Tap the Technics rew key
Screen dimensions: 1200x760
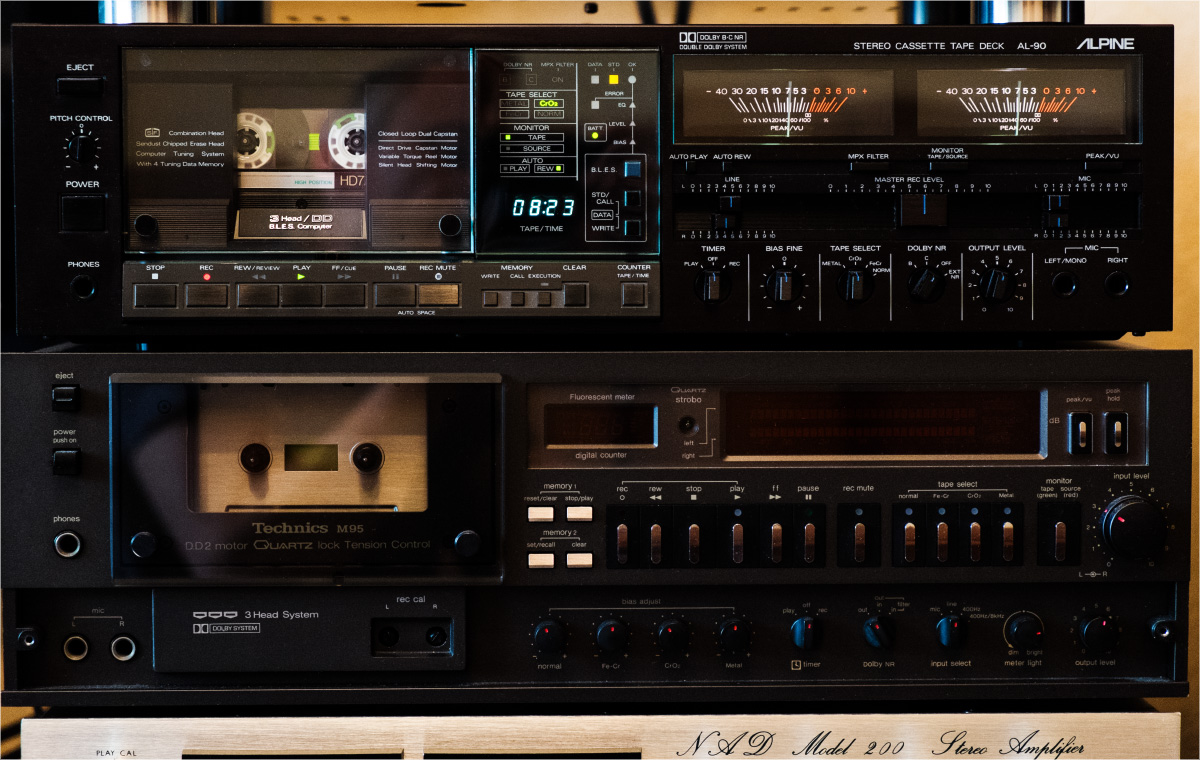click(x=656, y=541)
